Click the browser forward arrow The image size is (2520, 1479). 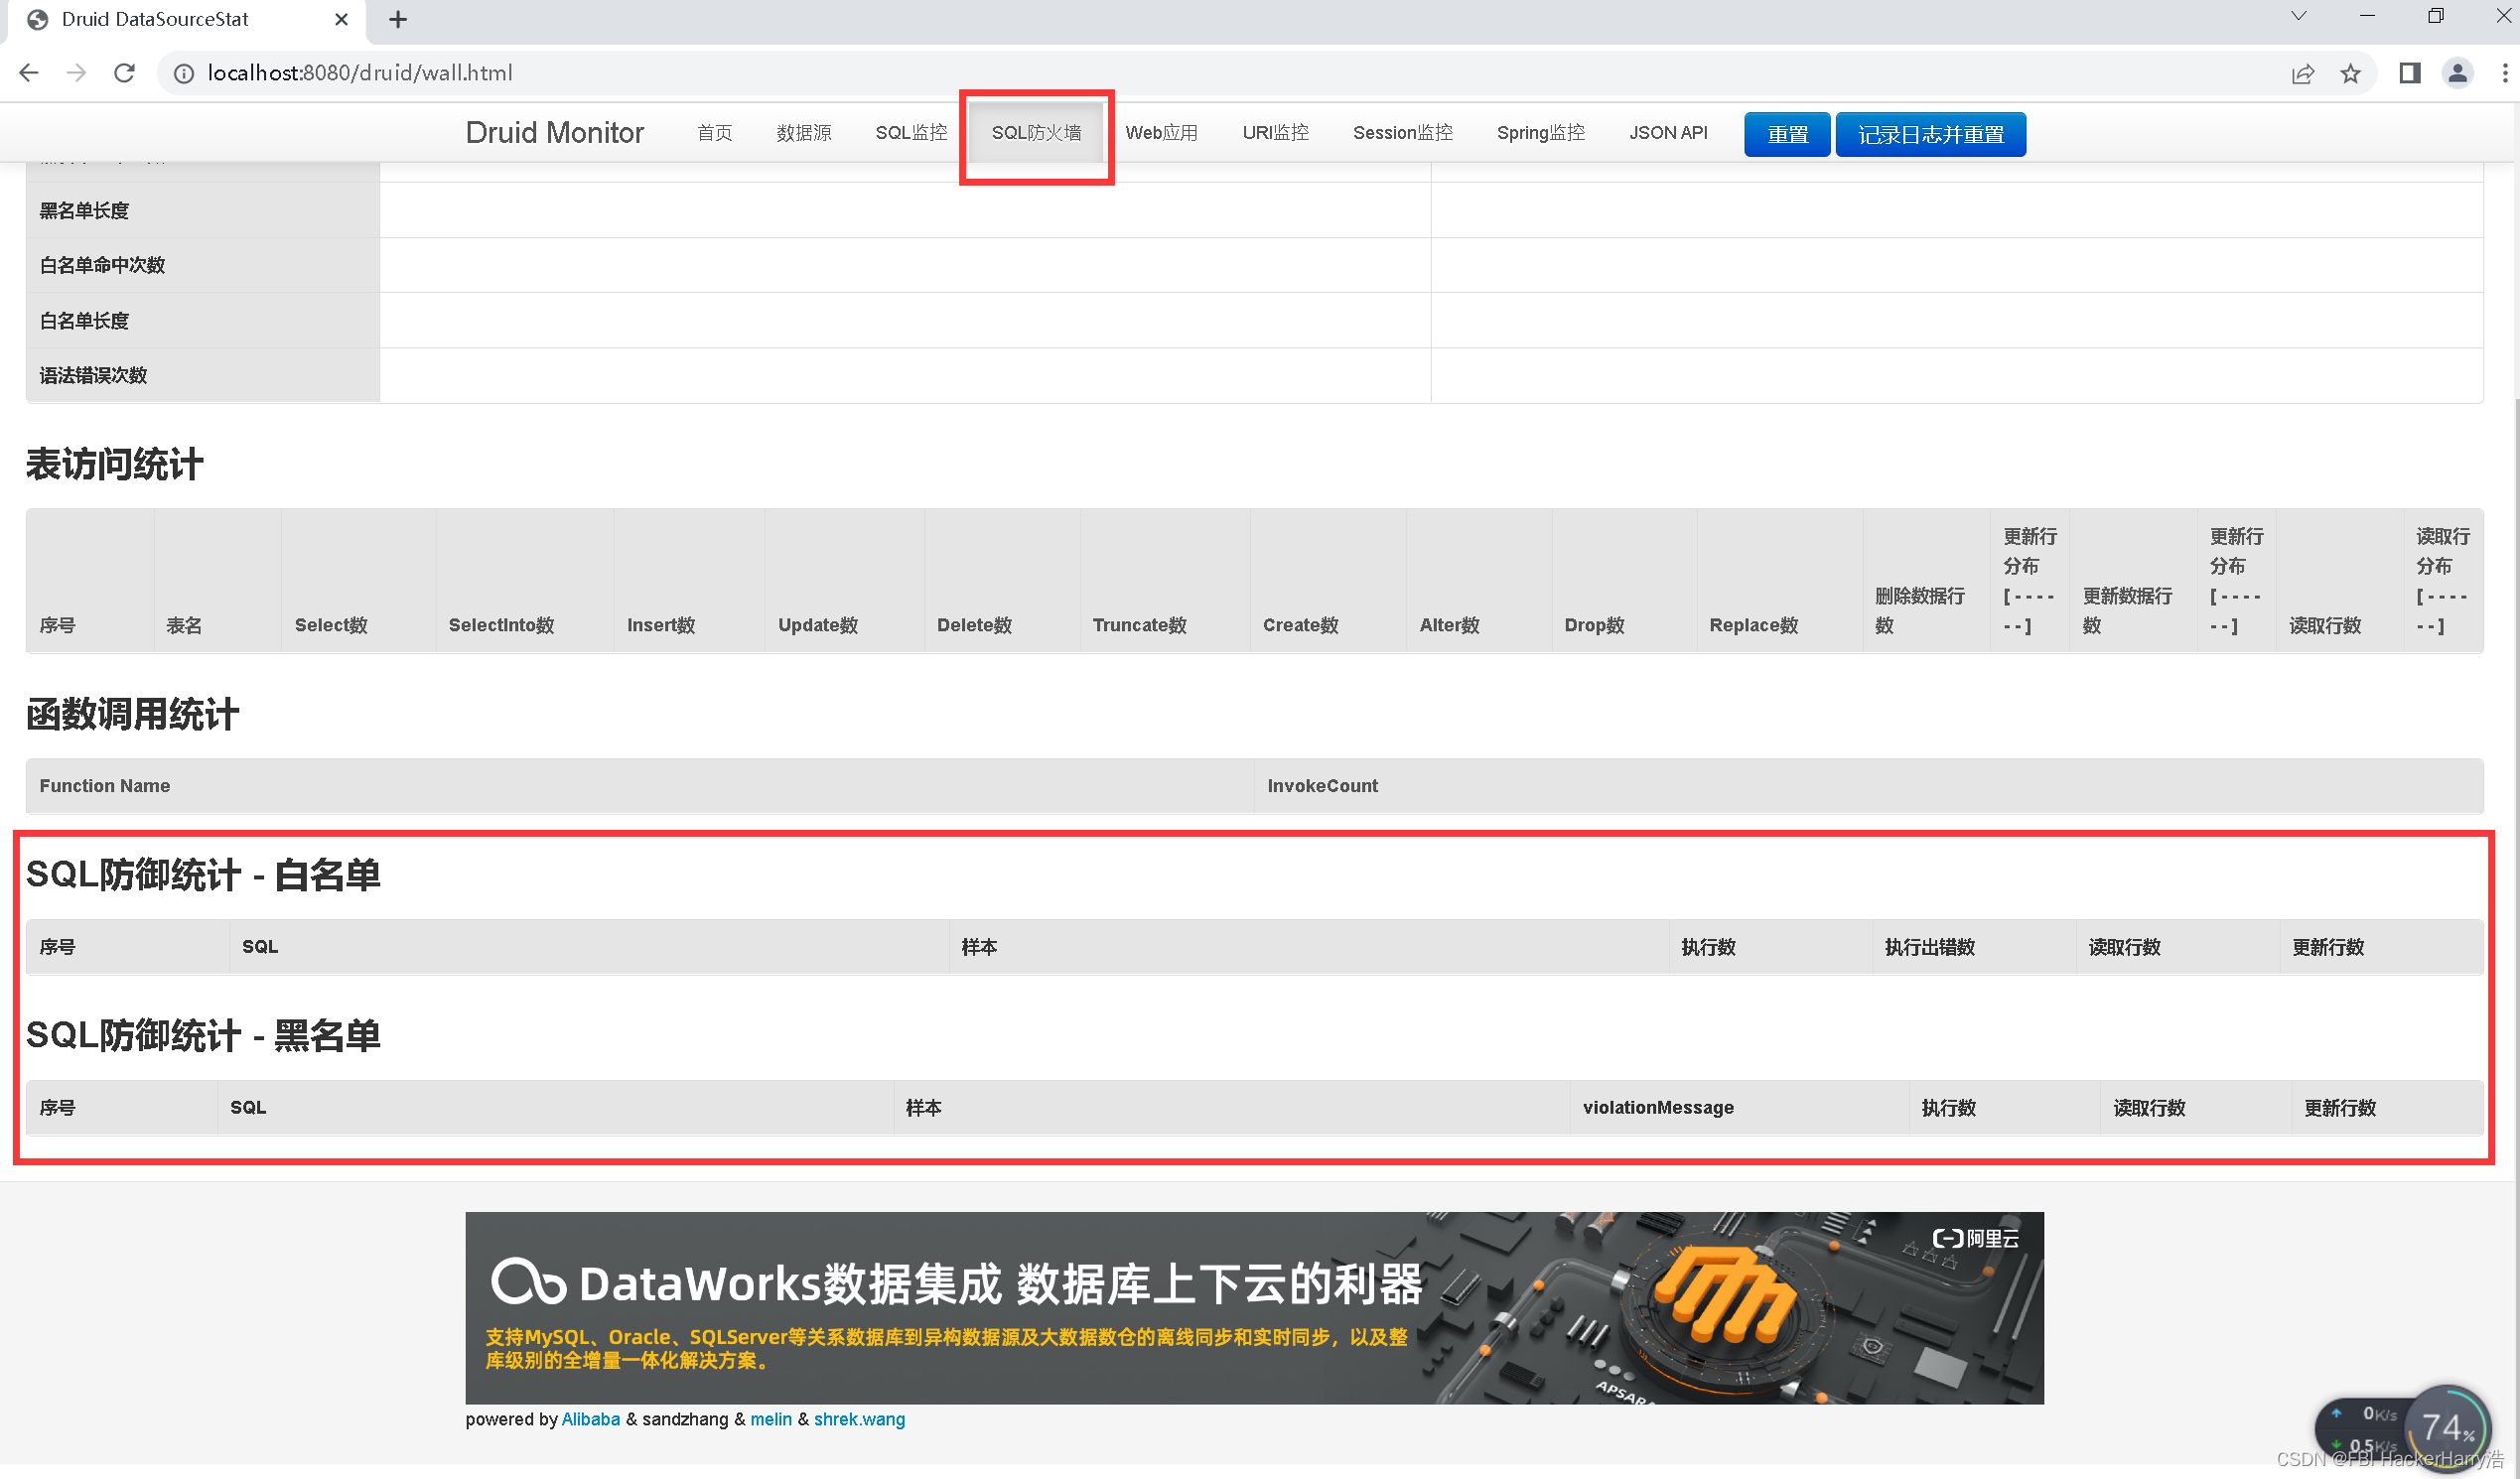76,73
